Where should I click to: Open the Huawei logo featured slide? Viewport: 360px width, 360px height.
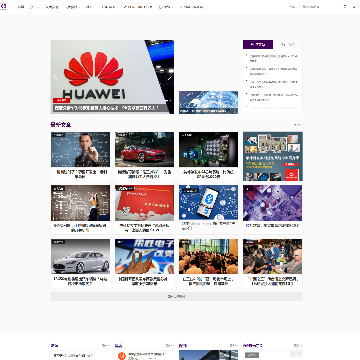[x=112, y=77]
